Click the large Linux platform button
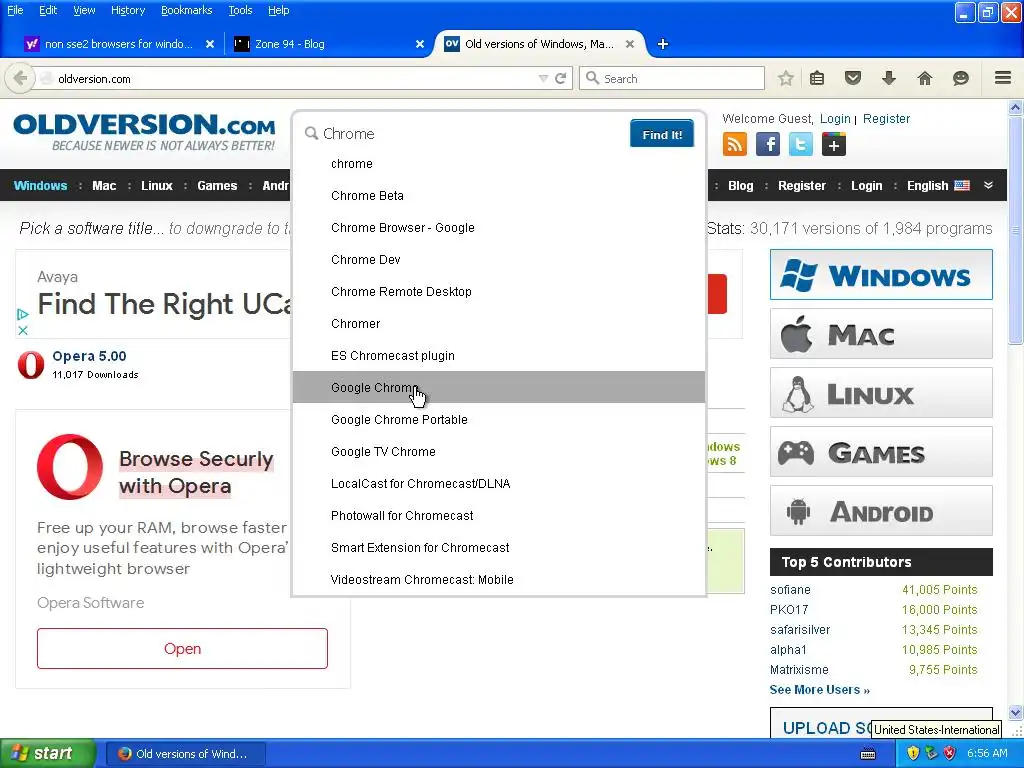 point(881,393)
